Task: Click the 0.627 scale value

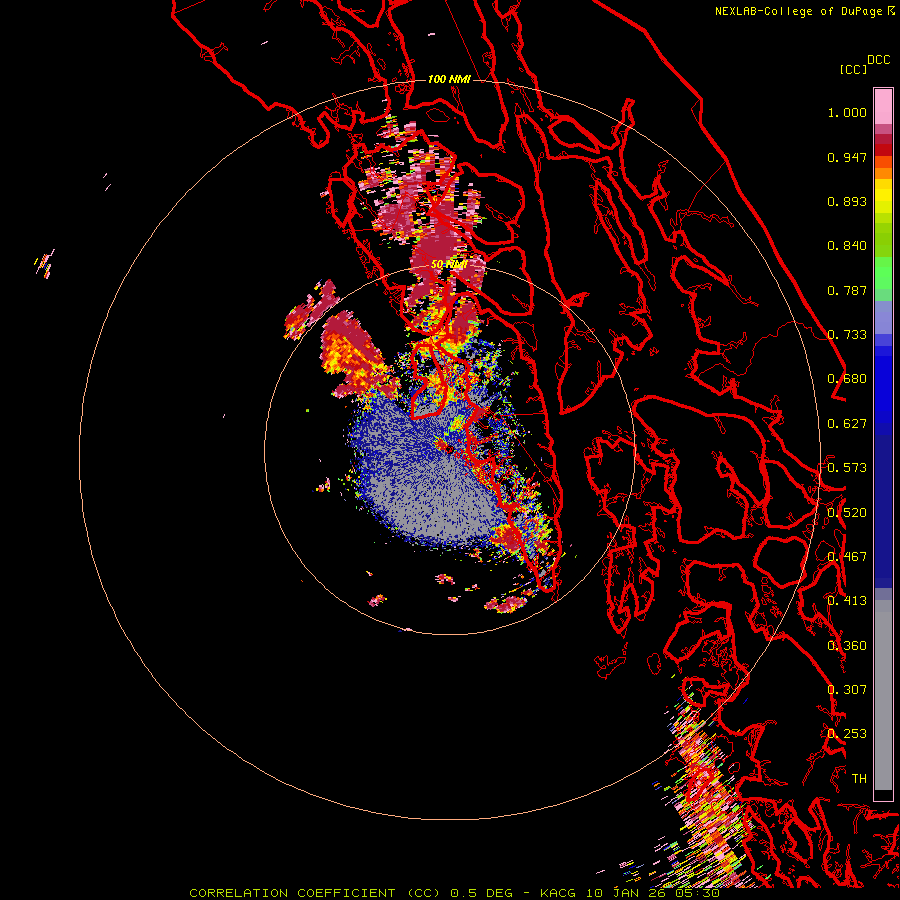Action: [847, 424]
